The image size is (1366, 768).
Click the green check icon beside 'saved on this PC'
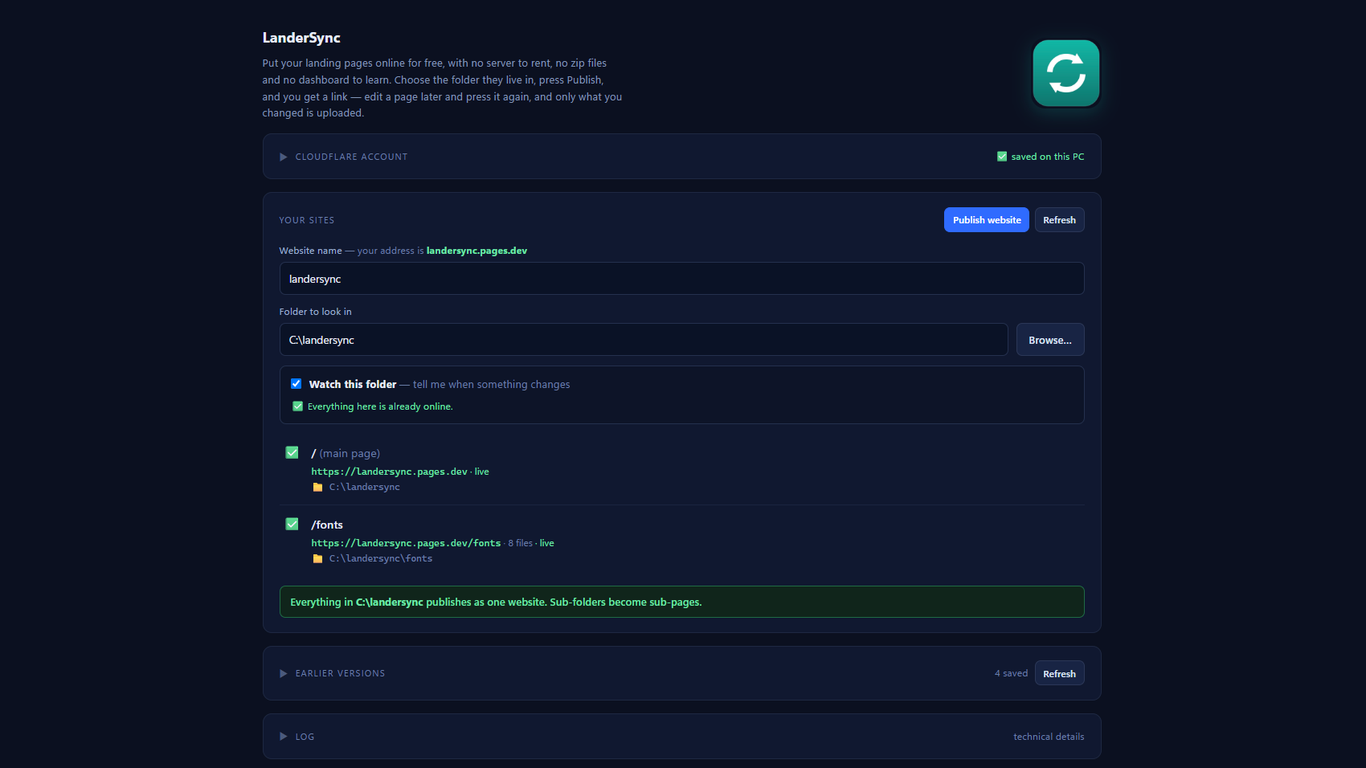tap(1002, 157)
